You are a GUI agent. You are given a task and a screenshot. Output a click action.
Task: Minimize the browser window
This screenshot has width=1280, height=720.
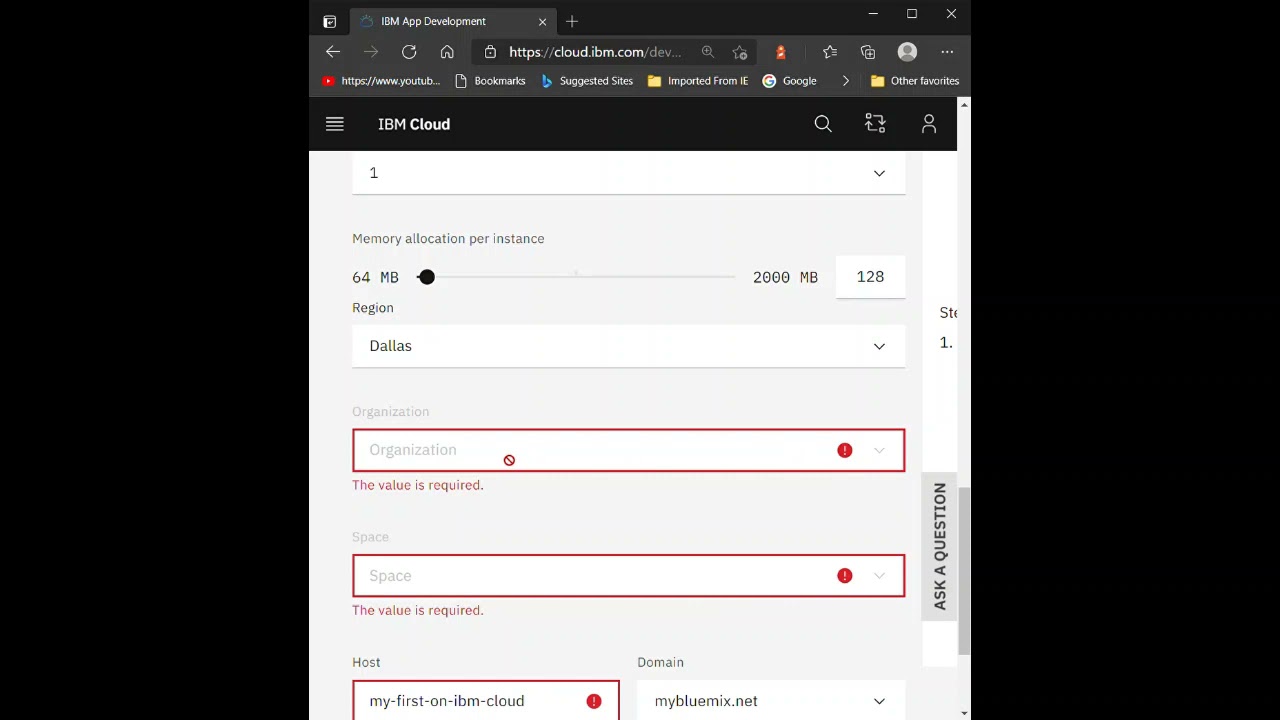point(873,14)
